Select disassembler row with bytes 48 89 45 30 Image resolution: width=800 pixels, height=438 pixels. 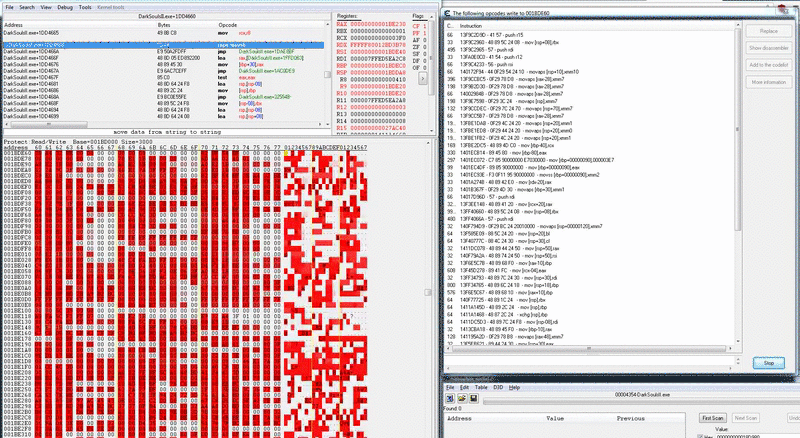pos(163,65)
